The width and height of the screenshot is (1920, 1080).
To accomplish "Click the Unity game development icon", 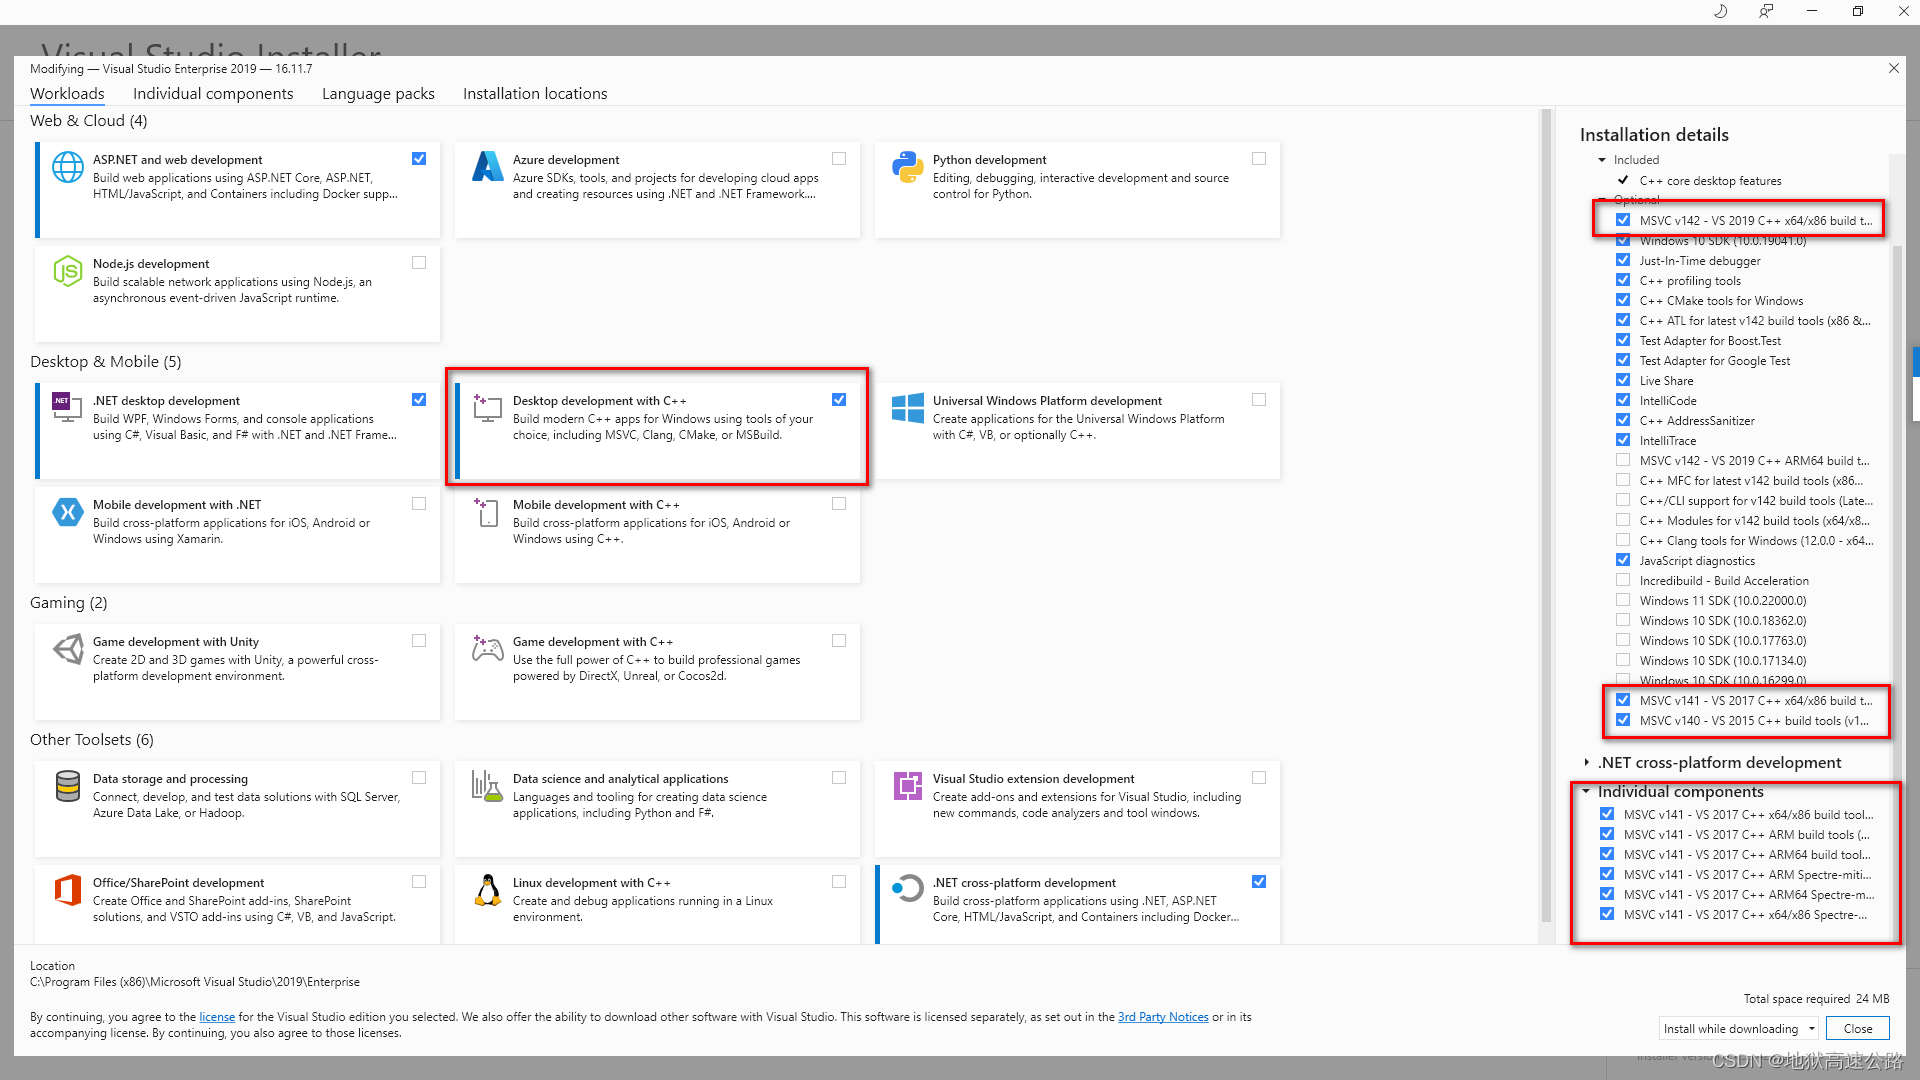I will pyautogui.click(x=67, y=649).
